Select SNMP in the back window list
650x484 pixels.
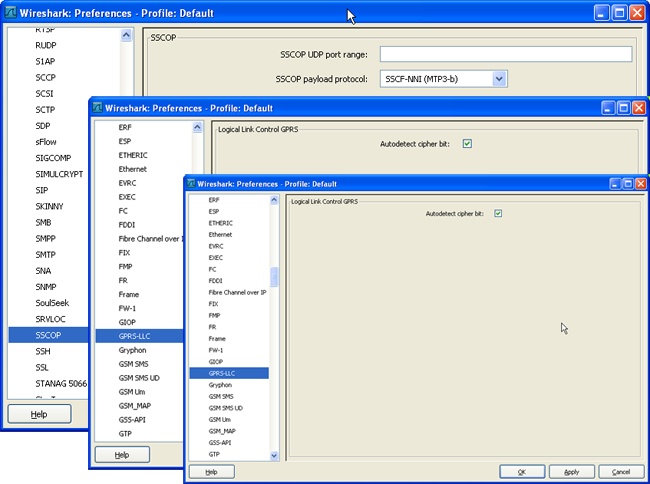coord(46,287)
